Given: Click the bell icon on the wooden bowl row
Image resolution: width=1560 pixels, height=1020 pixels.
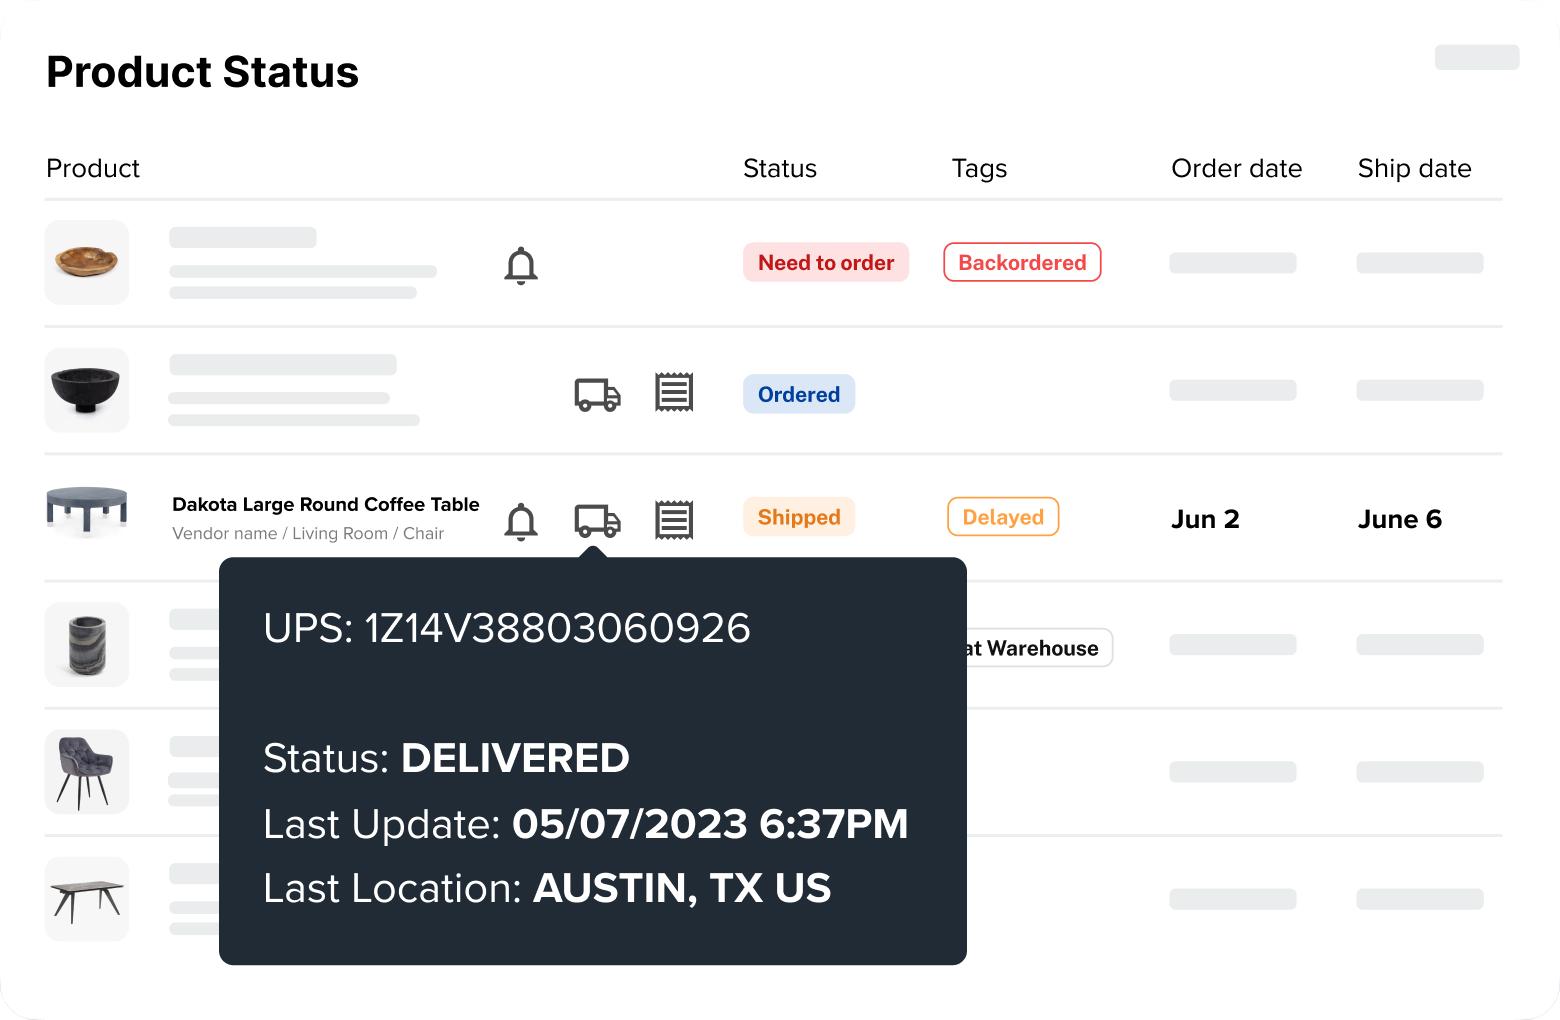Looking at the screenshot, I should coord(521,266).
